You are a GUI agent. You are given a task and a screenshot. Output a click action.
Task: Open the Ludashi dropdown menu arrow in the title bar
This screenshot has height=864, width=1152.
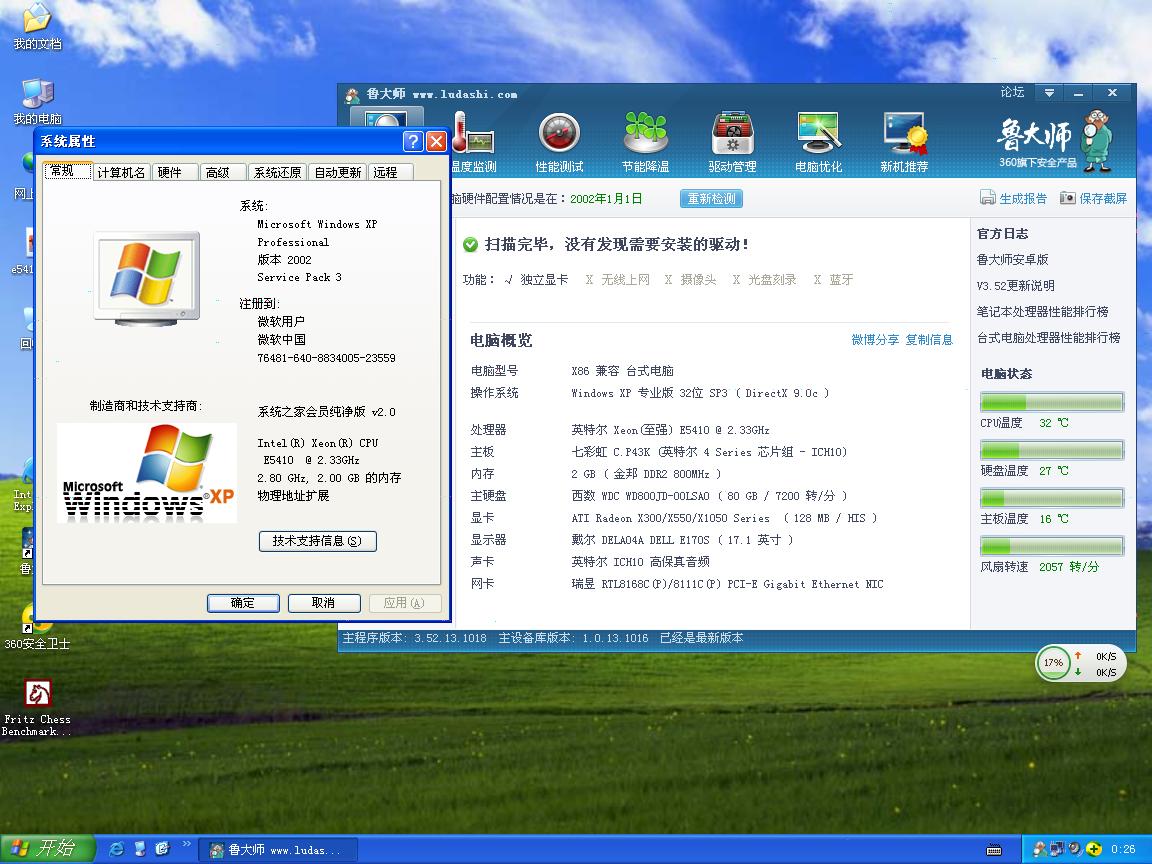pyautogui.click(x=1049, y=93)
